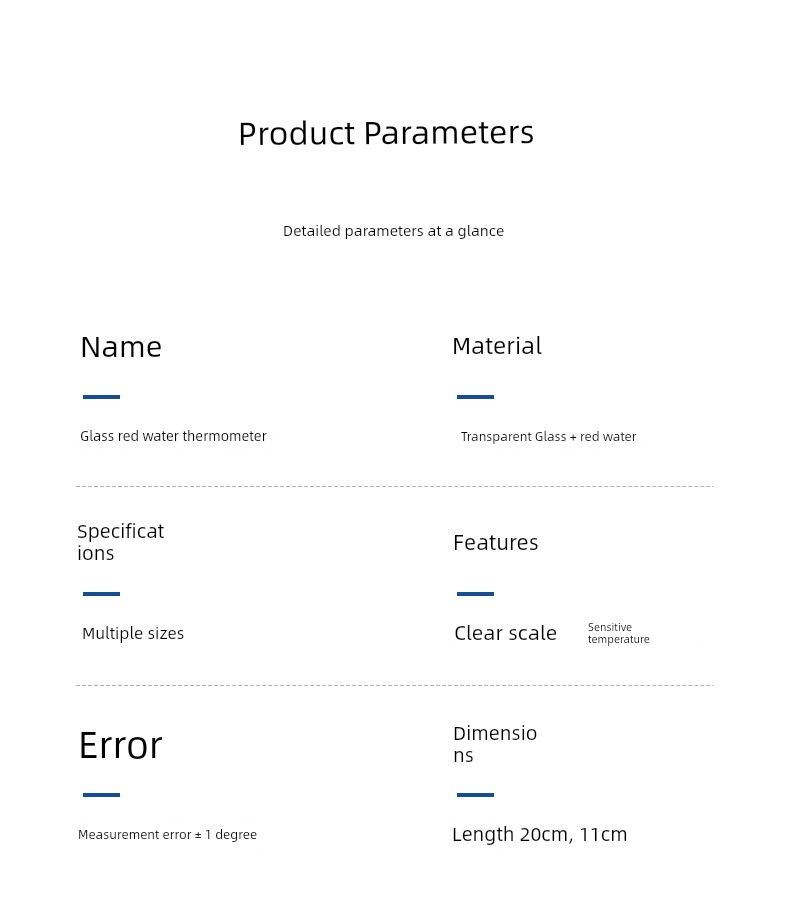Click the blue underline beneath Name
The width and height of the screenshot is (790, 905).
tap(102, 397)
